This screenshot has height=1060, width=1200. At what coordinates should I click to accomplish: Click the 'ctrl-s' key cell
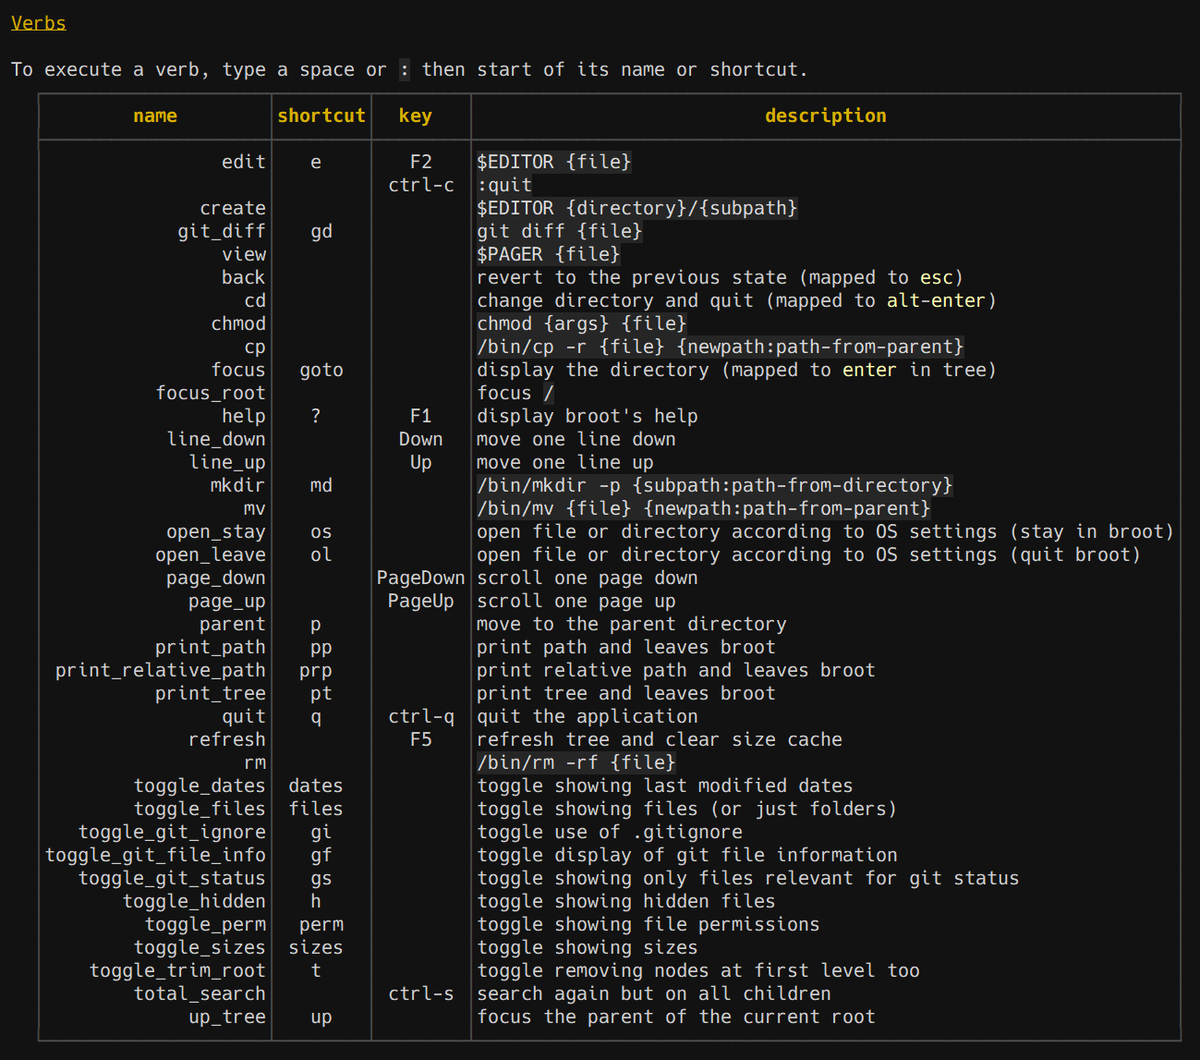pyautogui.click(x=421, y=993)
